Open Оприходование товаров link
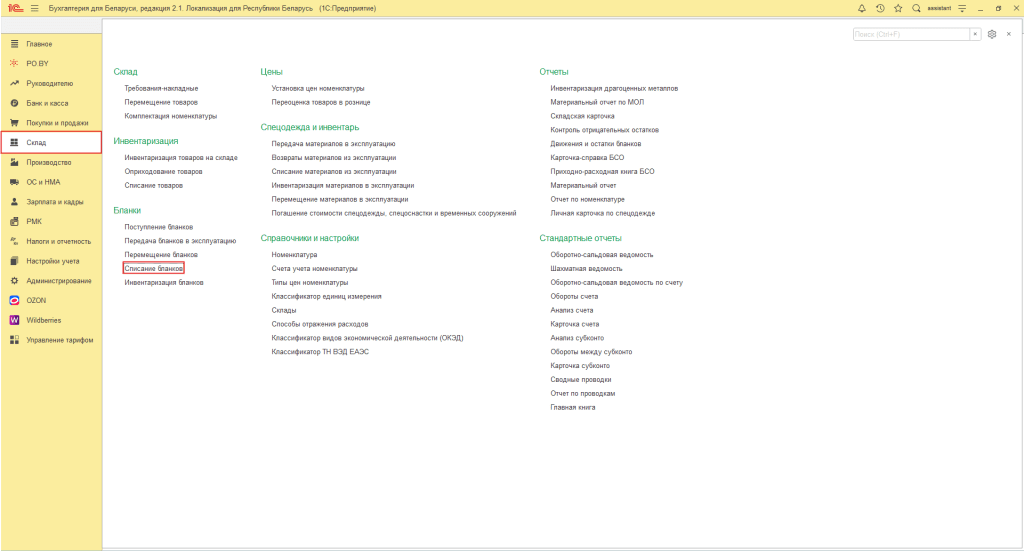Image resolution: width=1024 pixels, height=551 pixels. click(163, 172)
